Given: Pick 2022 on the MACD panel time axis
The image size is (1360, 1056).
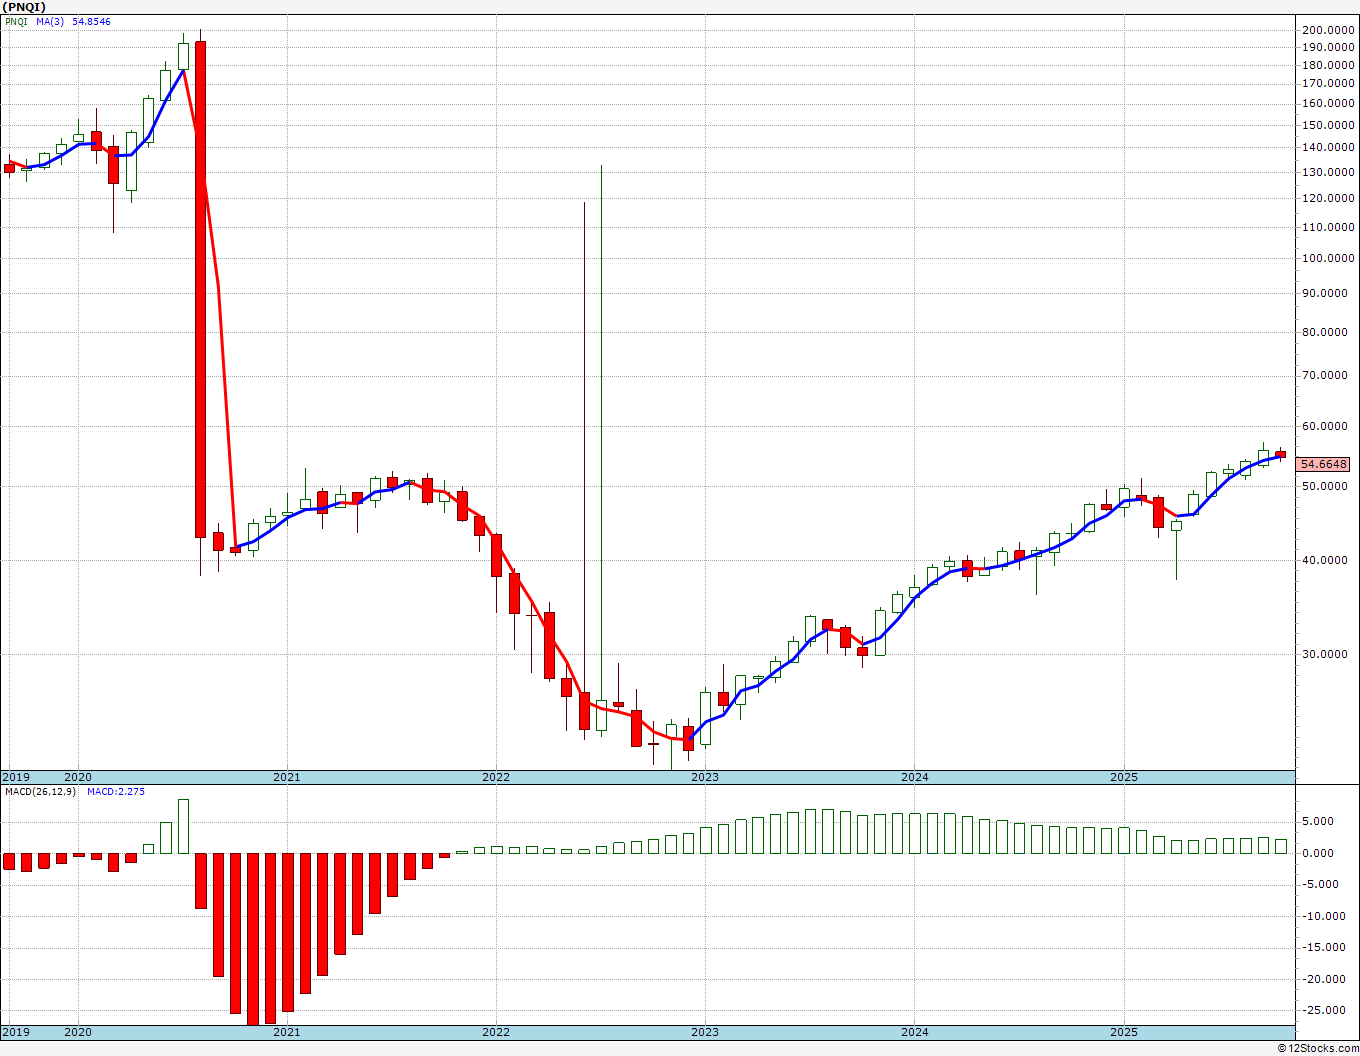Looking at the screenshot, I should pyautogui.click(x=496, y=1032).
